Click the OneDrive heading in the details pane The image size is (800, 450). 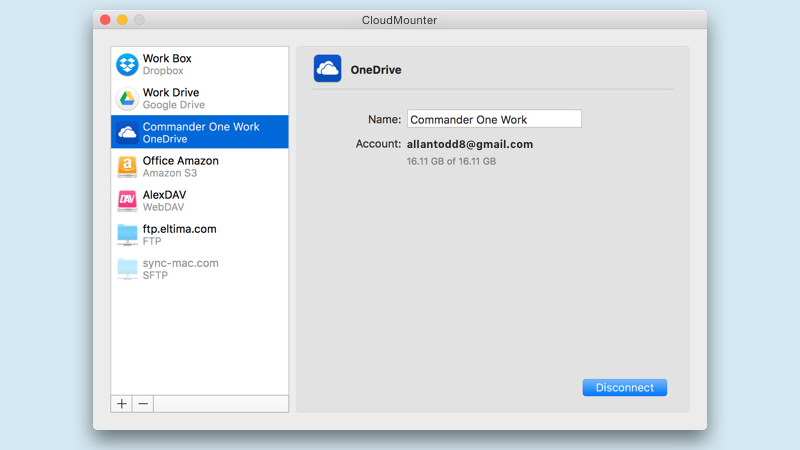[376, 70]
